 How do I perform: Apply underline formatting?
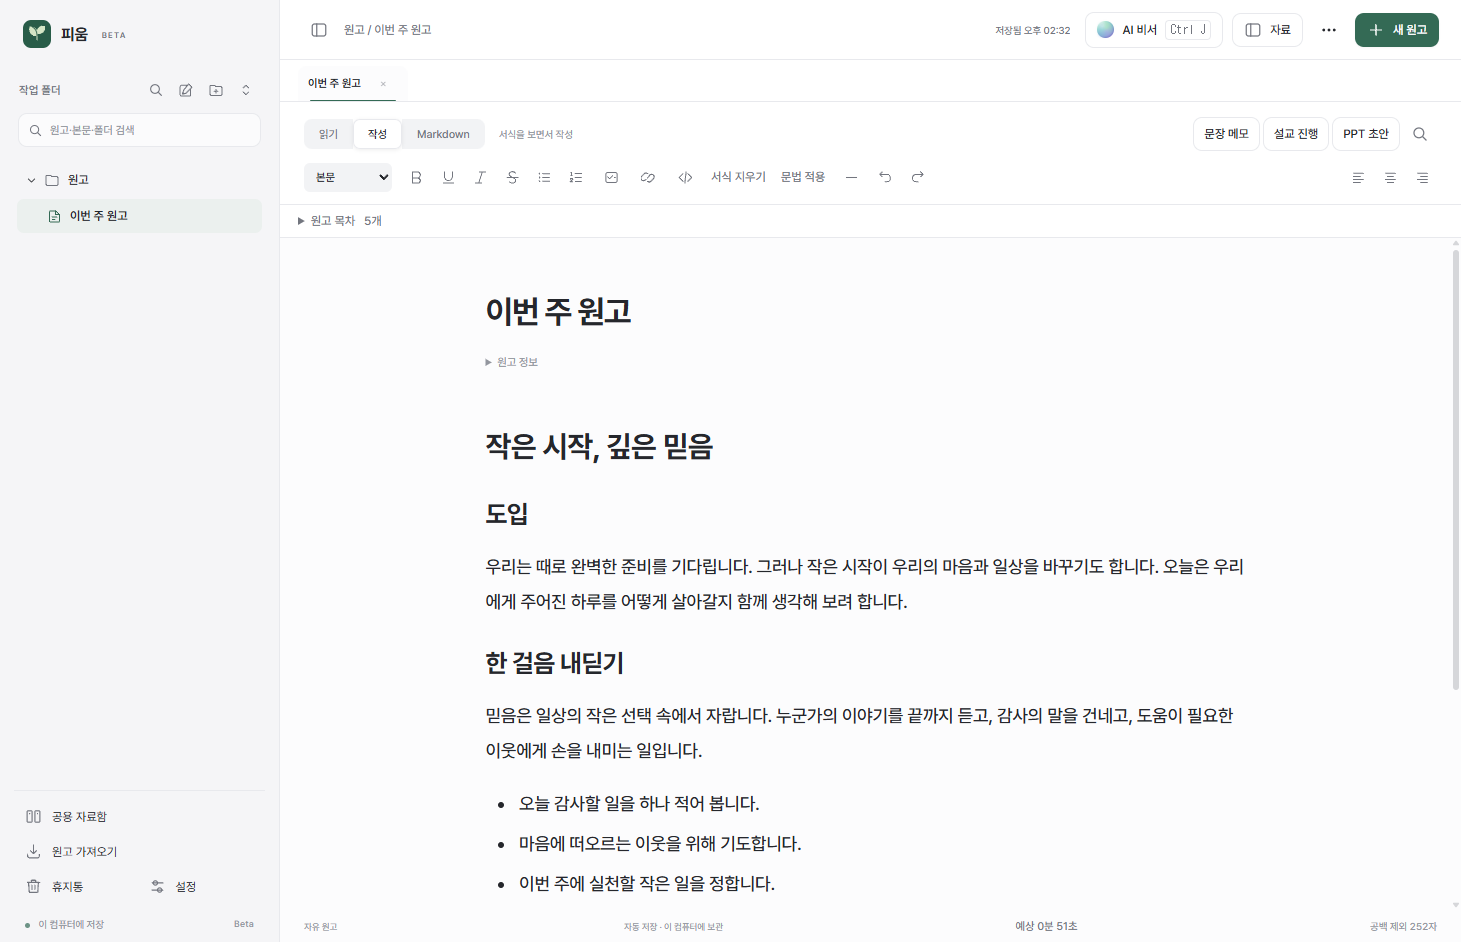pos(448,177)
